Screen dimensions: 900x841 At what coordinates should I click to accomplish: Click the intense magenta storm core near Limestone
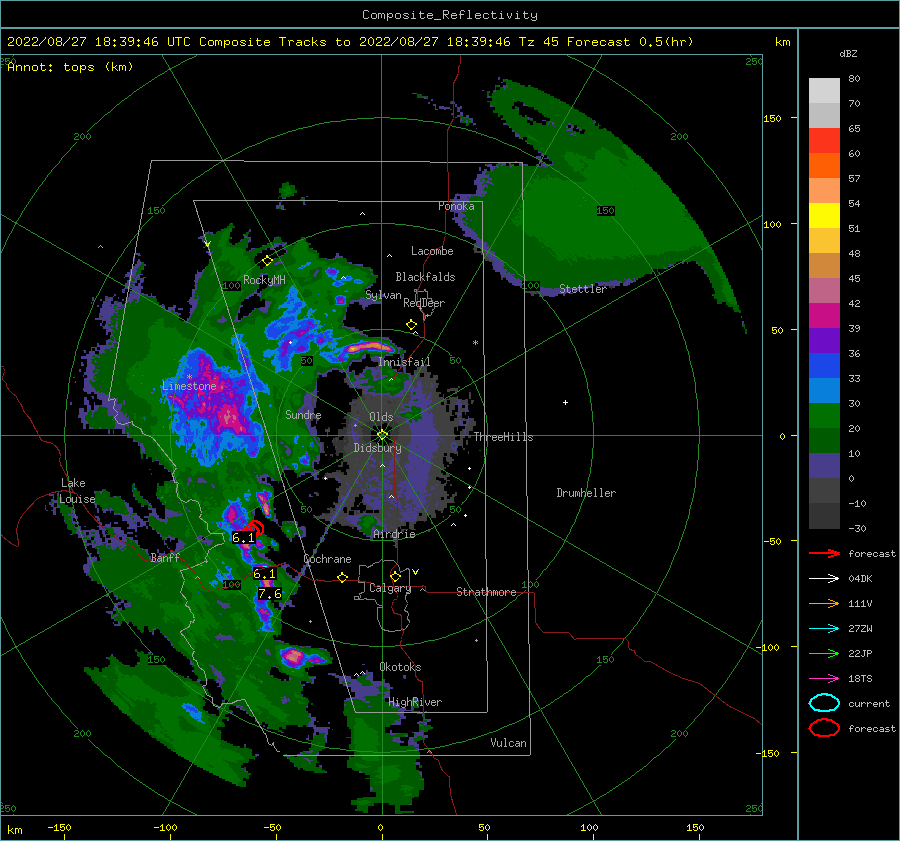[x=228, y=414]
